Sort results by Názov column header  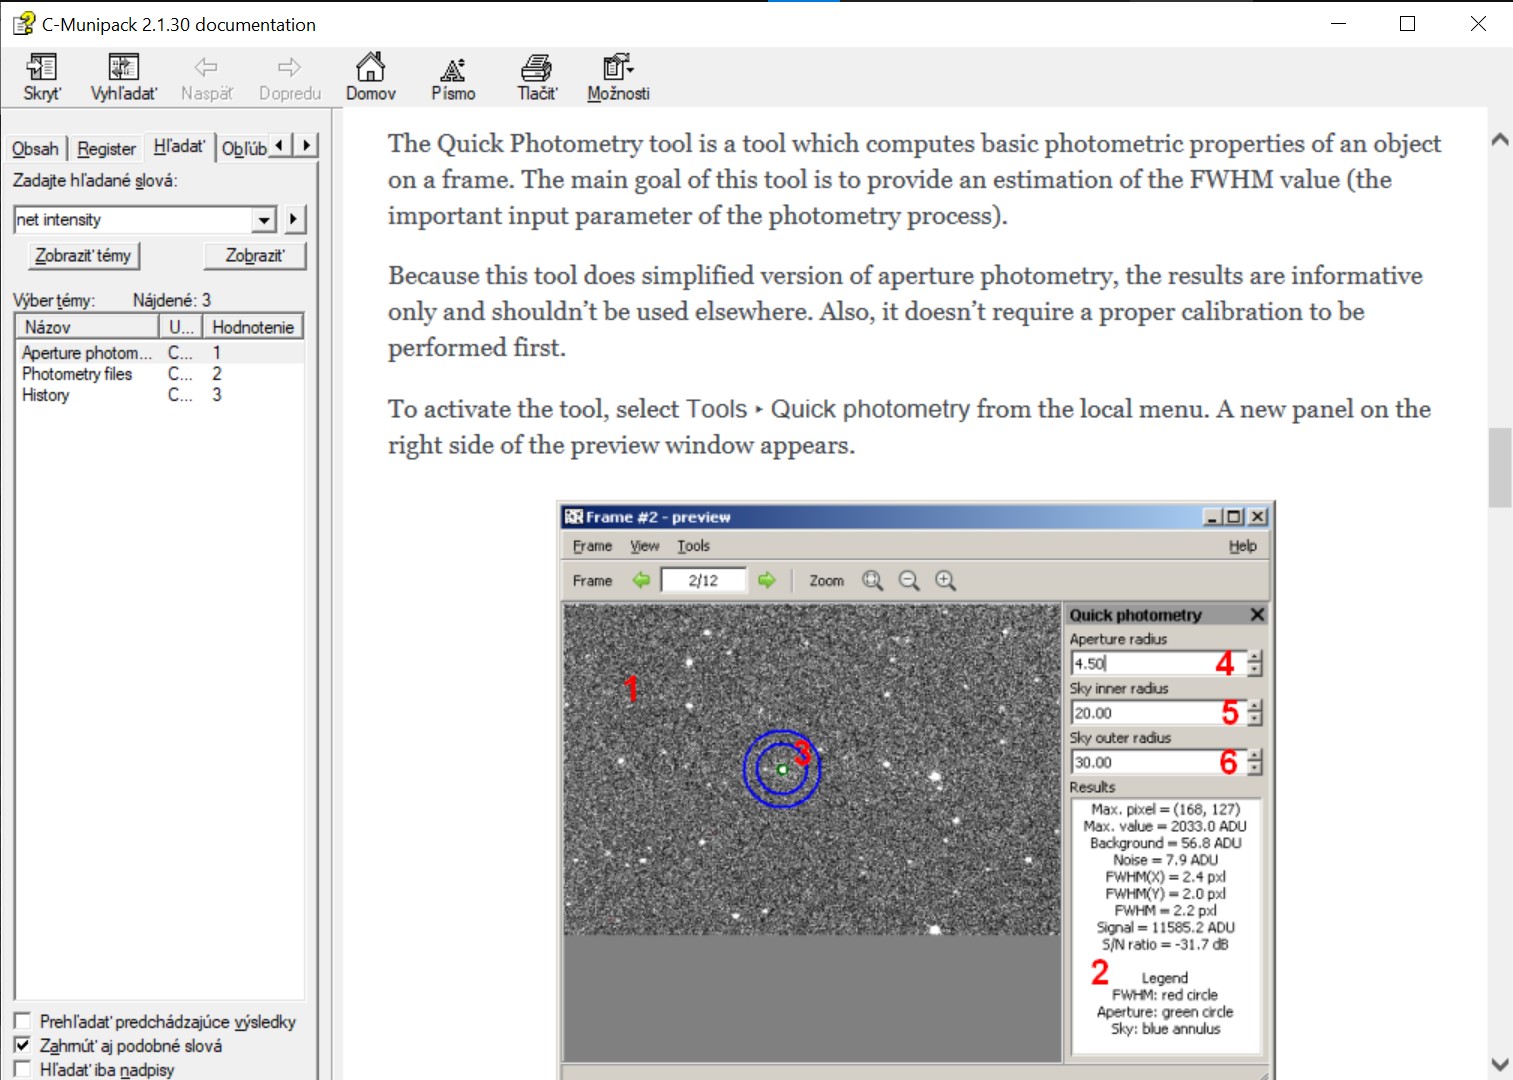pyautogui.click(x=87, y=327)
